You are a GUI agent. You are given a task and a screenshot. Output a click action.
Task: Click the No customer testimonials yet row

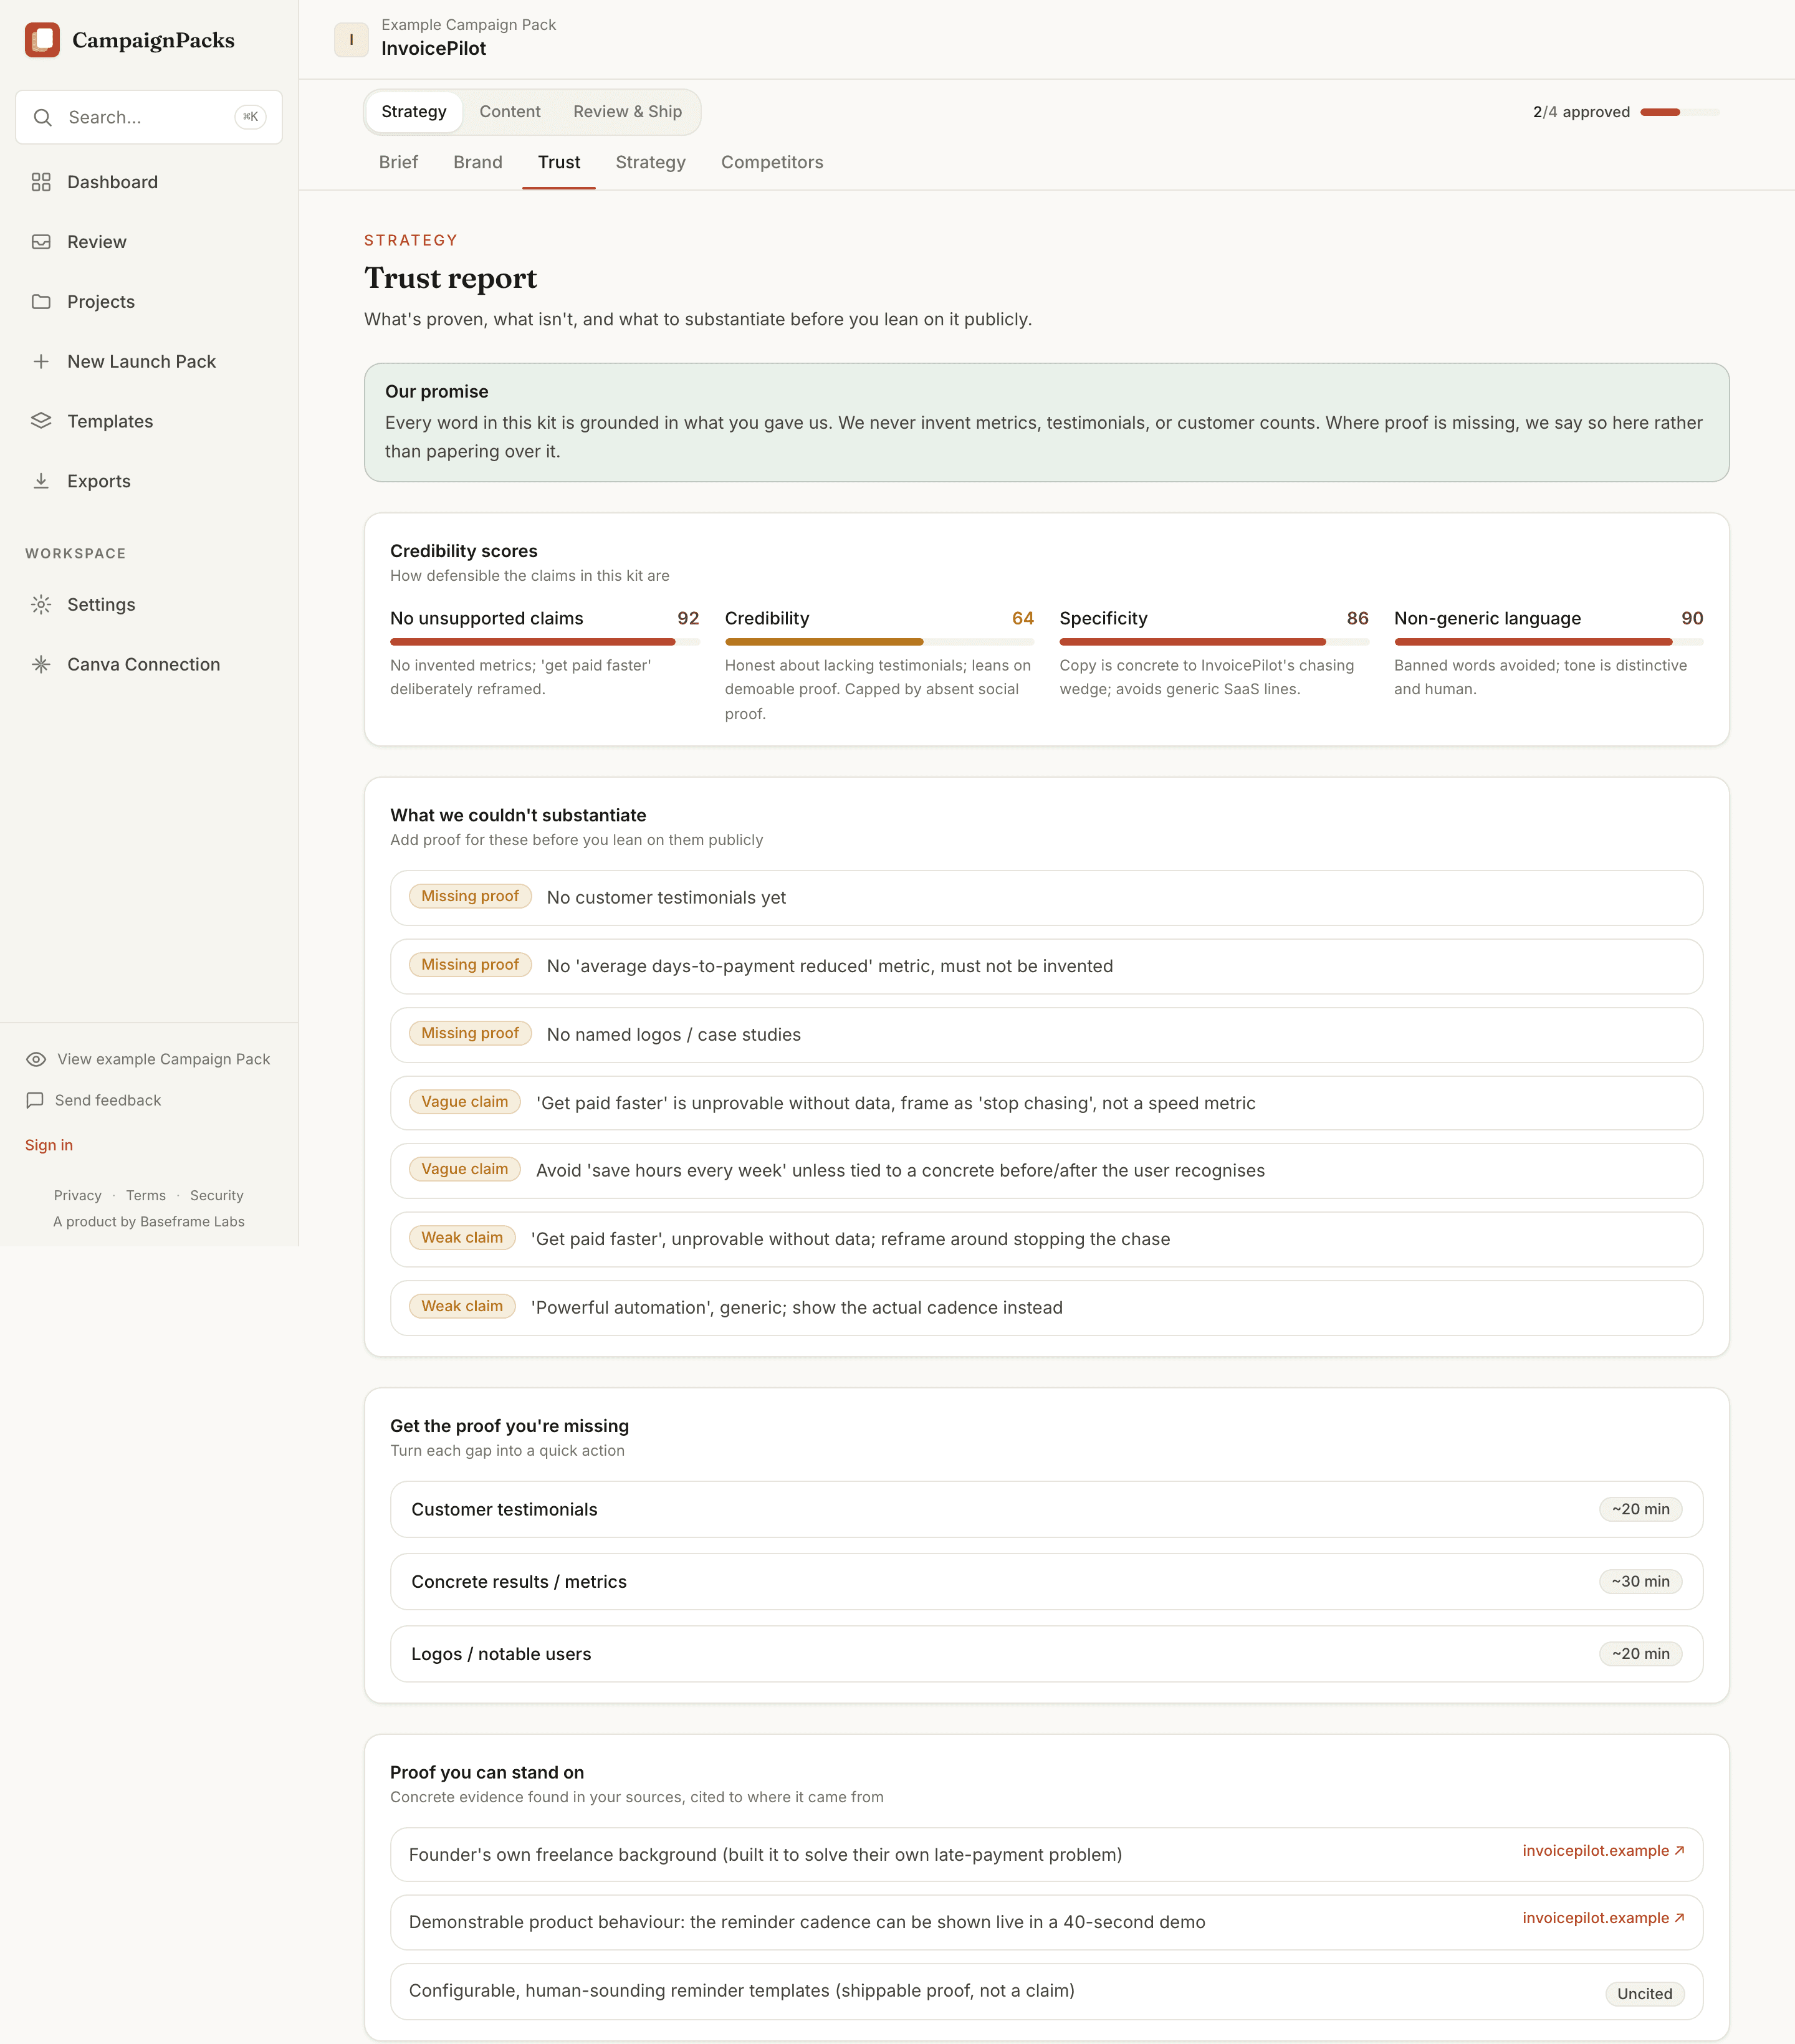click(x=1046, y=898)
